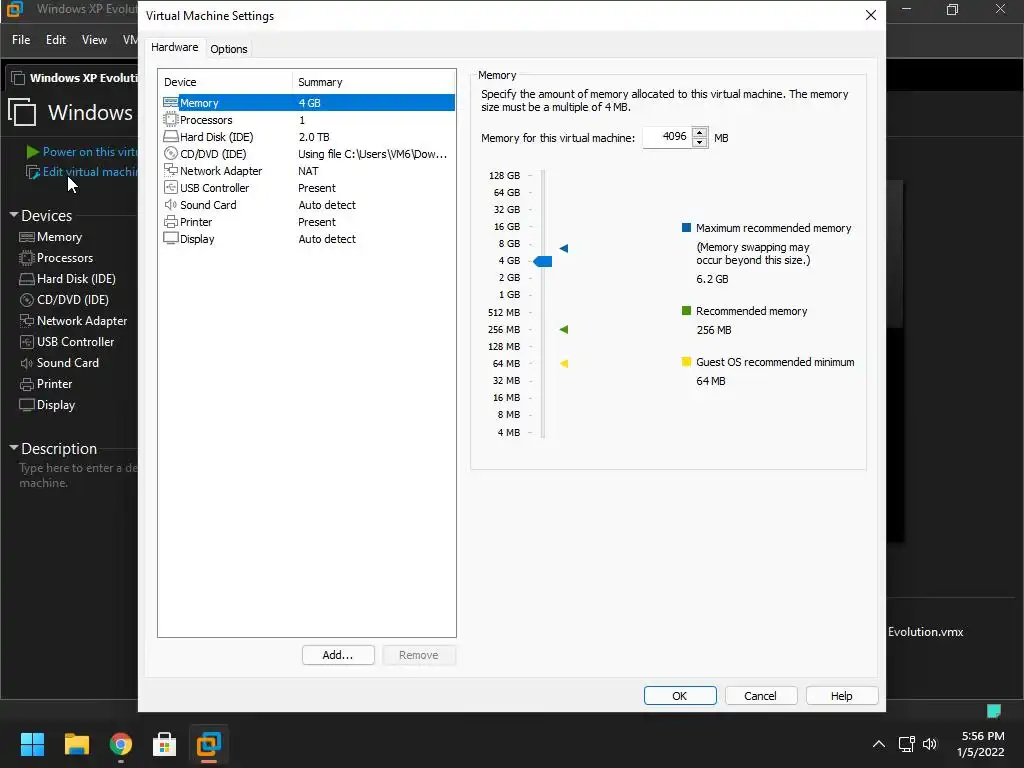1024x768 pixels.
Task: Select the Windows XP Evolution VM tab
Action: [74, 78]
